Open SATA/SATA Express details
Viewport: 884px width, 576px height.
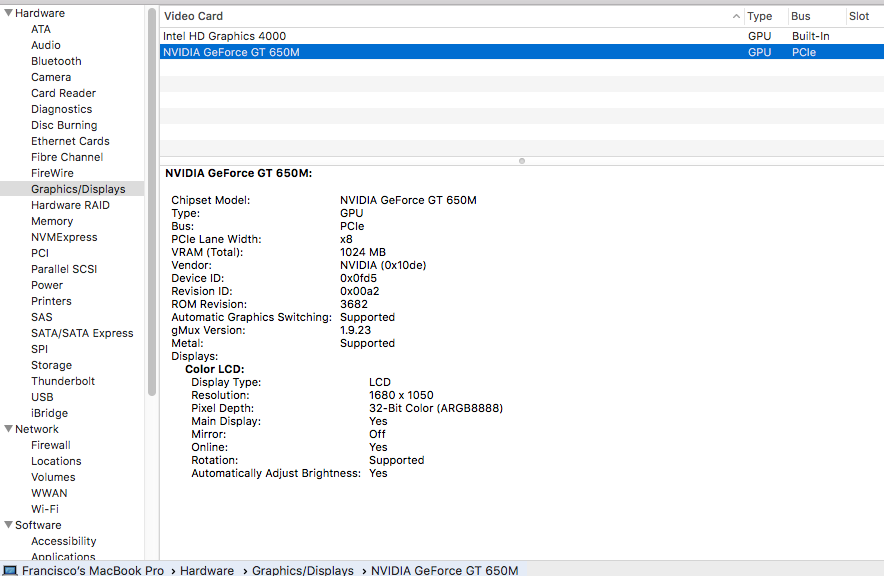click(82, 333)
